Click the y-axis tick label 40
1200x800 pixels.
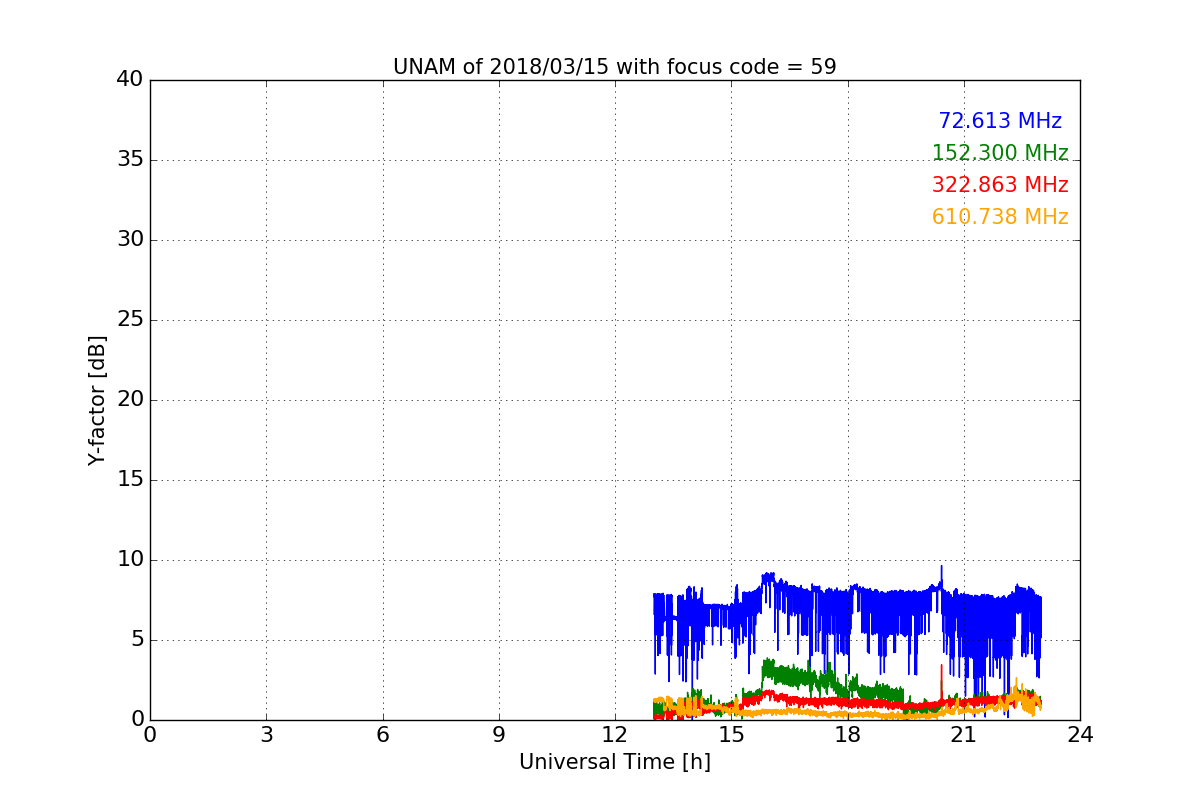click(130, 80)
